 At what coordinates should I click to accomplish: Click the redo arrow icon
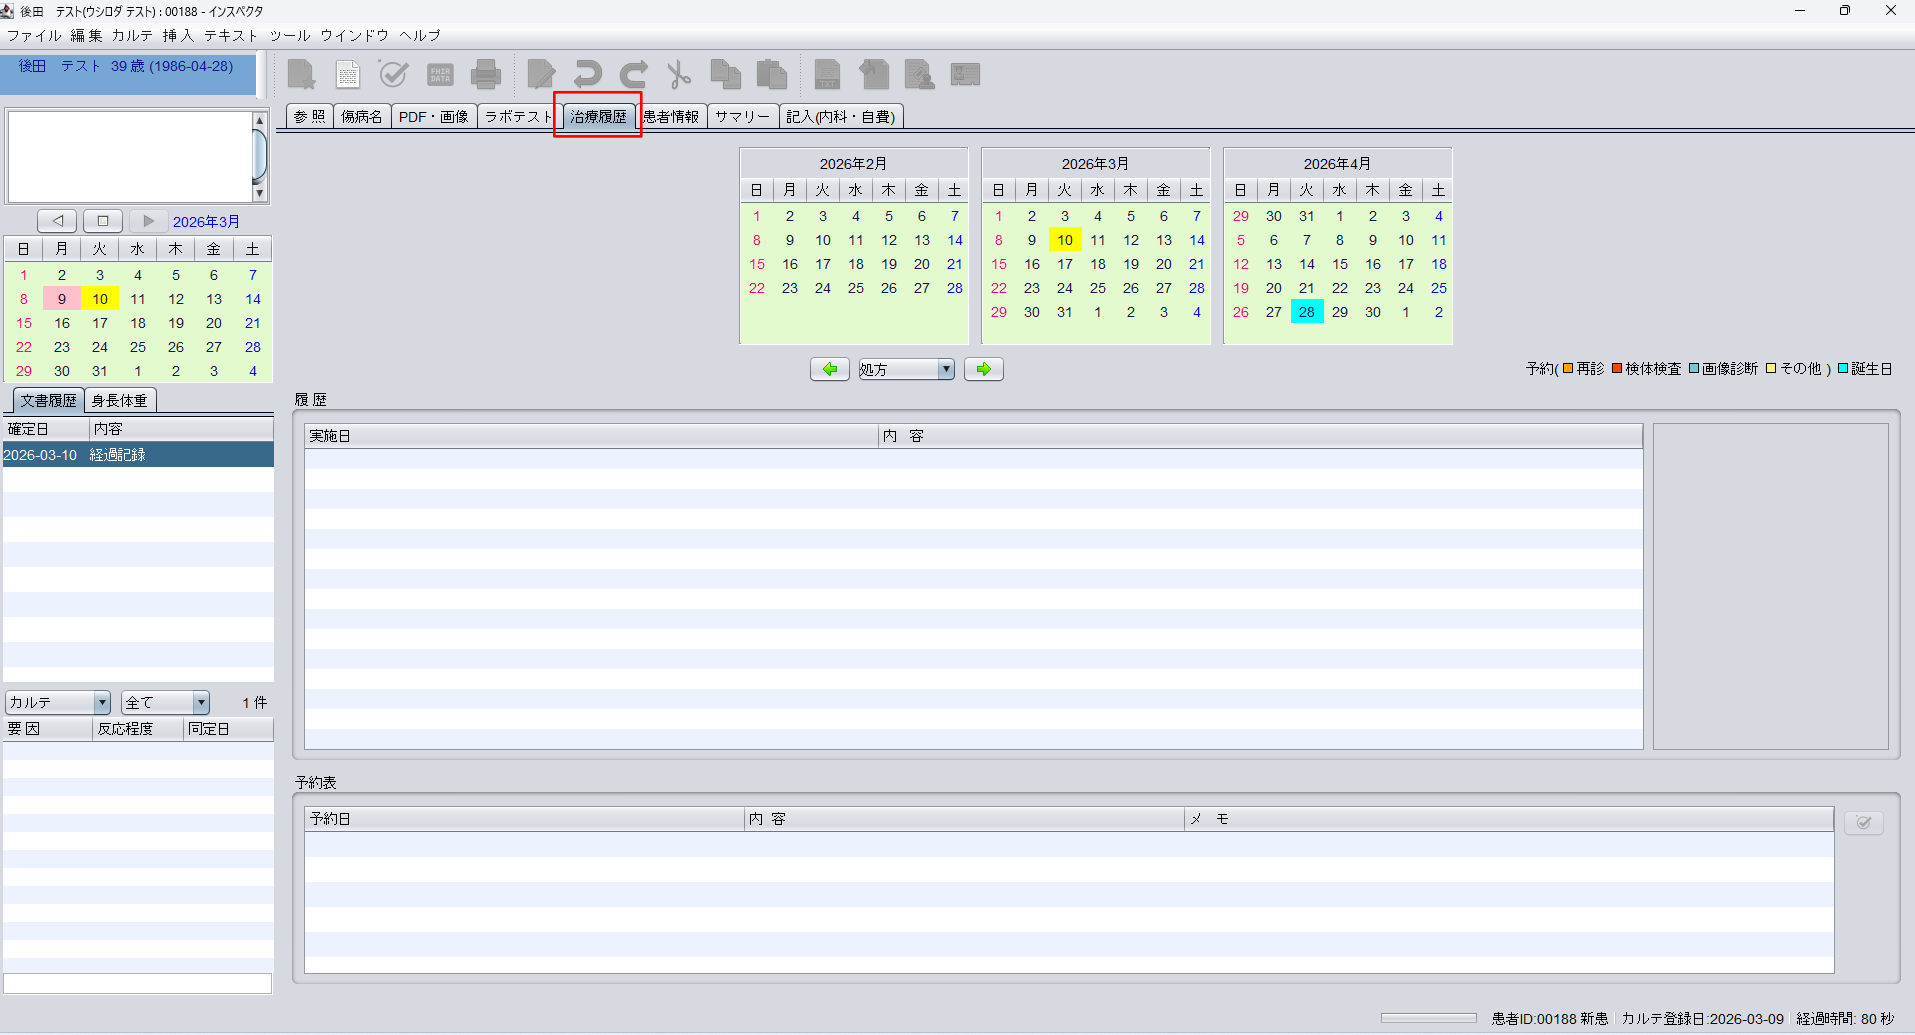633,75
